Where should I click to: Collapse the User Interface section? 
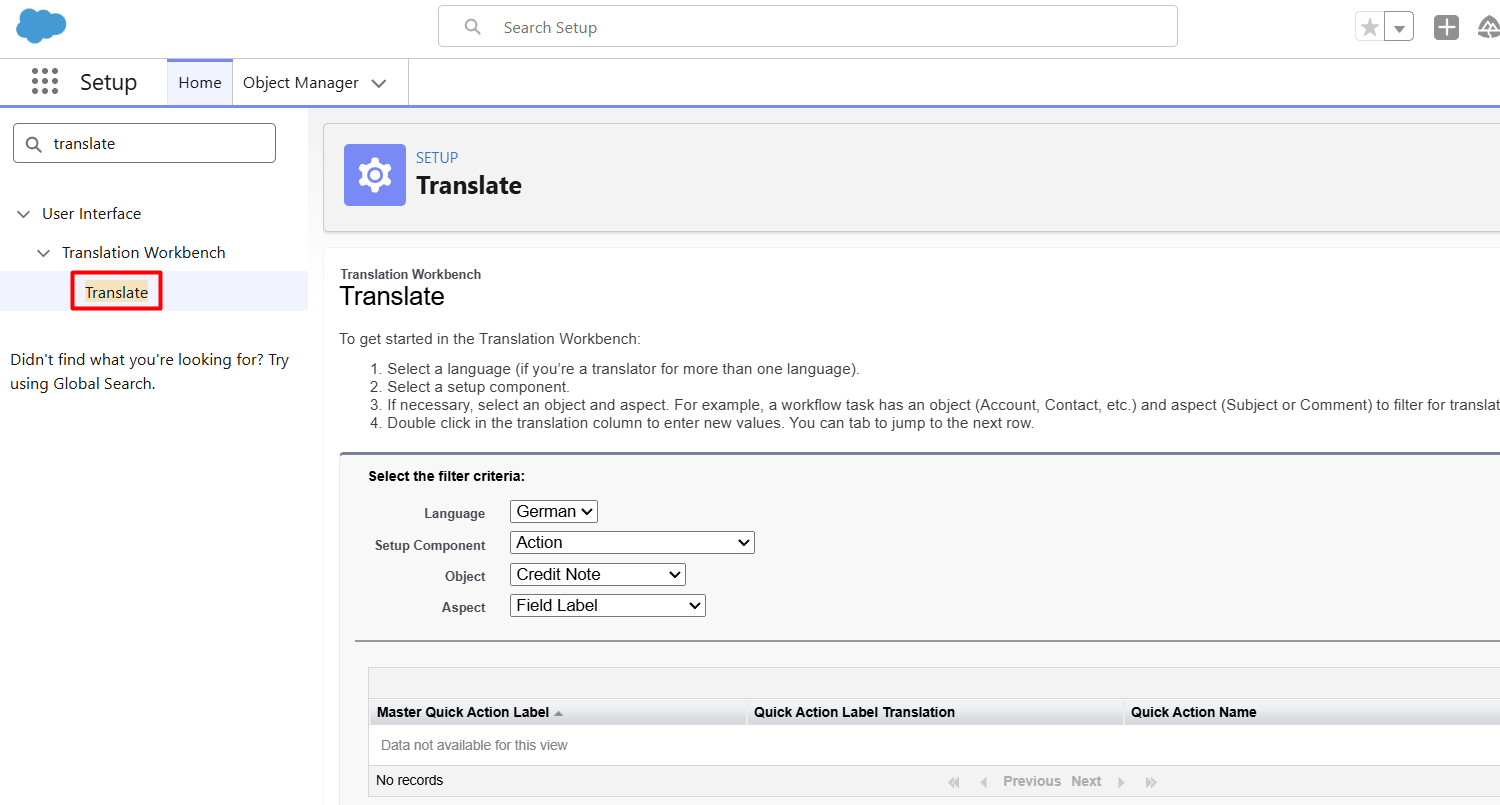24,214
